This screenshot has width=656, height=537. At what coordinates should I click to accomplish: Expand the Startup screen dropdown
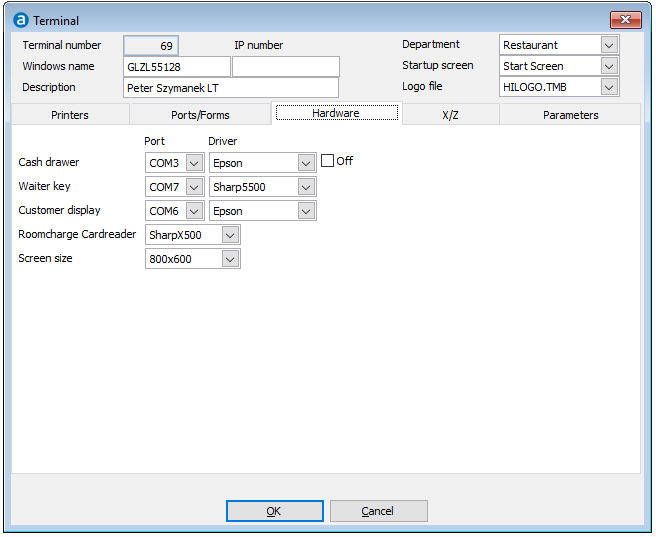click(608, 66)
